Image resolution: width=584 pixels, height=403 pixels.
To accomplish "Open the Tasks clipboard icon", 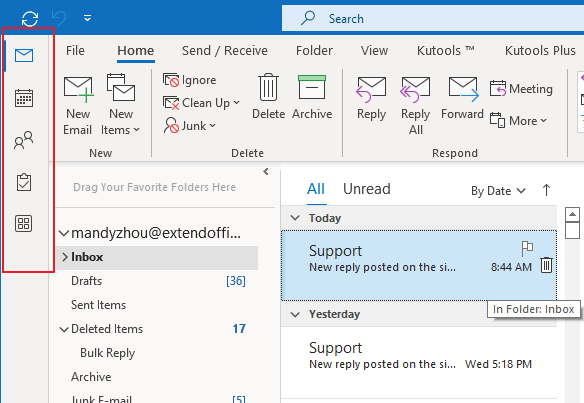I will [24, 182].
